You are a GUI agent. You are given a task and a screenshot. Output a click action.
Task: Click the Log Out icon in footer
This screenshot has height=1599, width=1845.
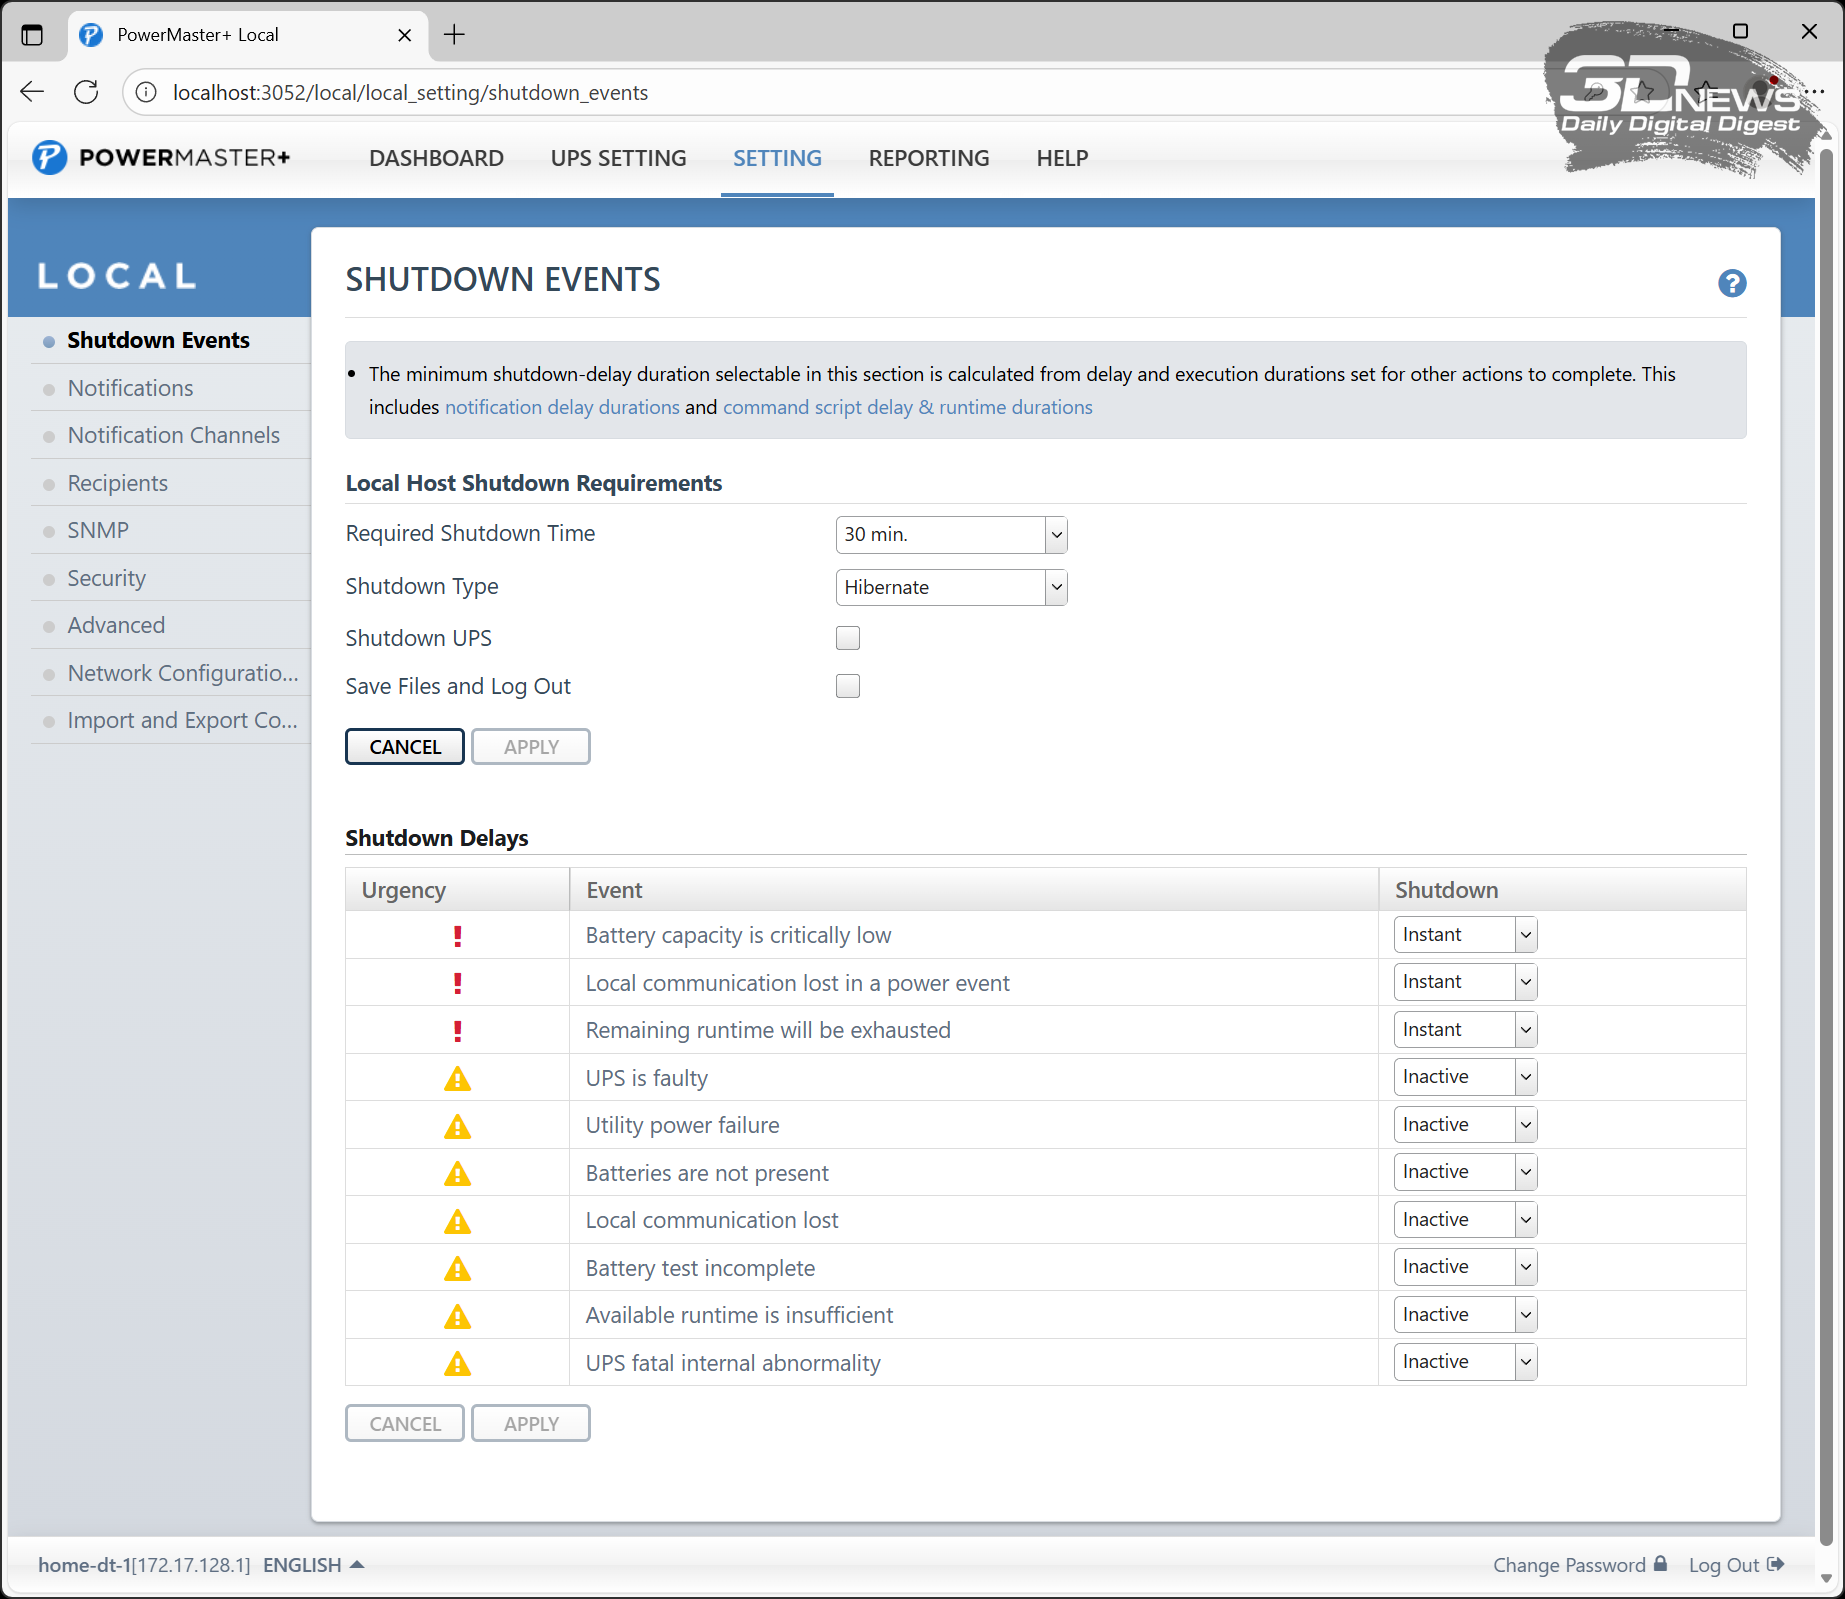1775,1564
